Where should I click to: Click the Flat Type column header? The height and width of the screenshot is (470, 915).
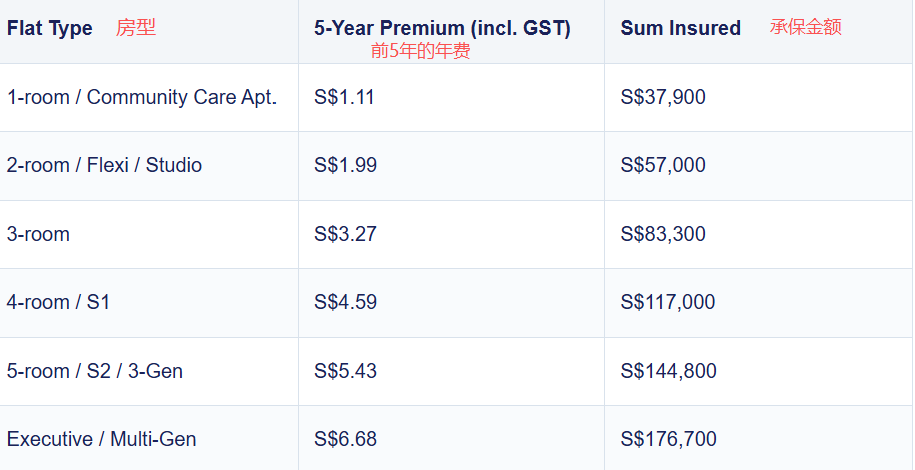pyautogui.click(x=50, y=28)
